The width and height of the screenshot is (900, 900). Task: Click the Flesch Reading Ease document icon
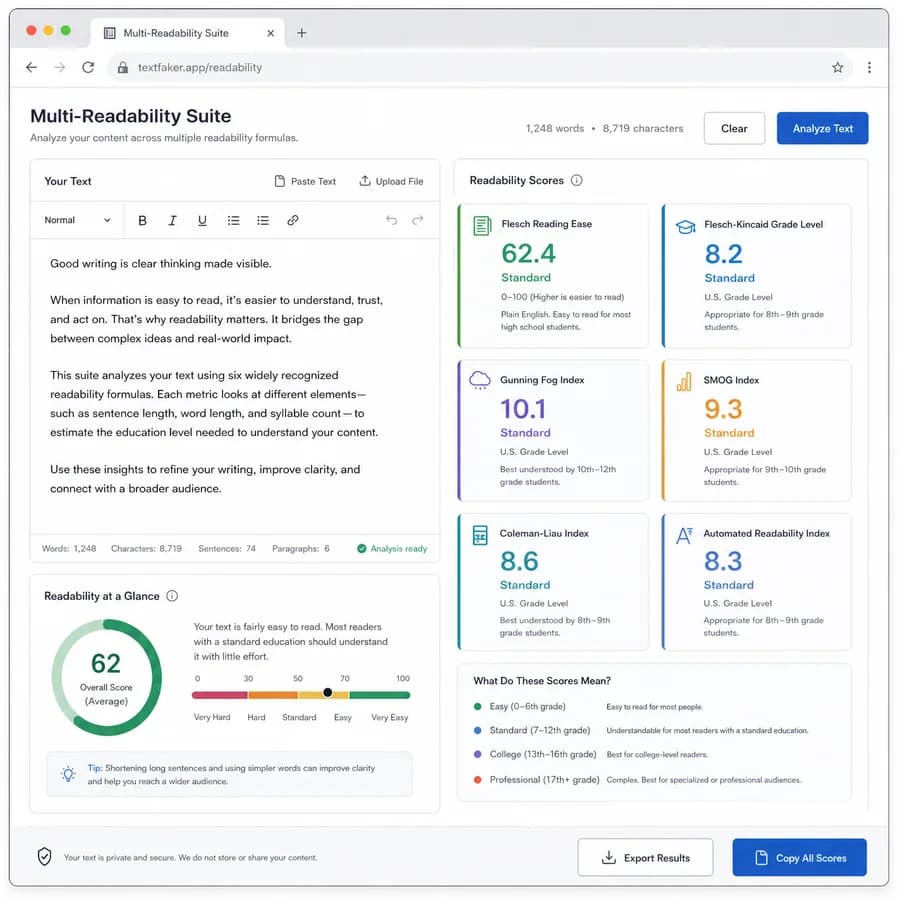(x=482, y=226)
